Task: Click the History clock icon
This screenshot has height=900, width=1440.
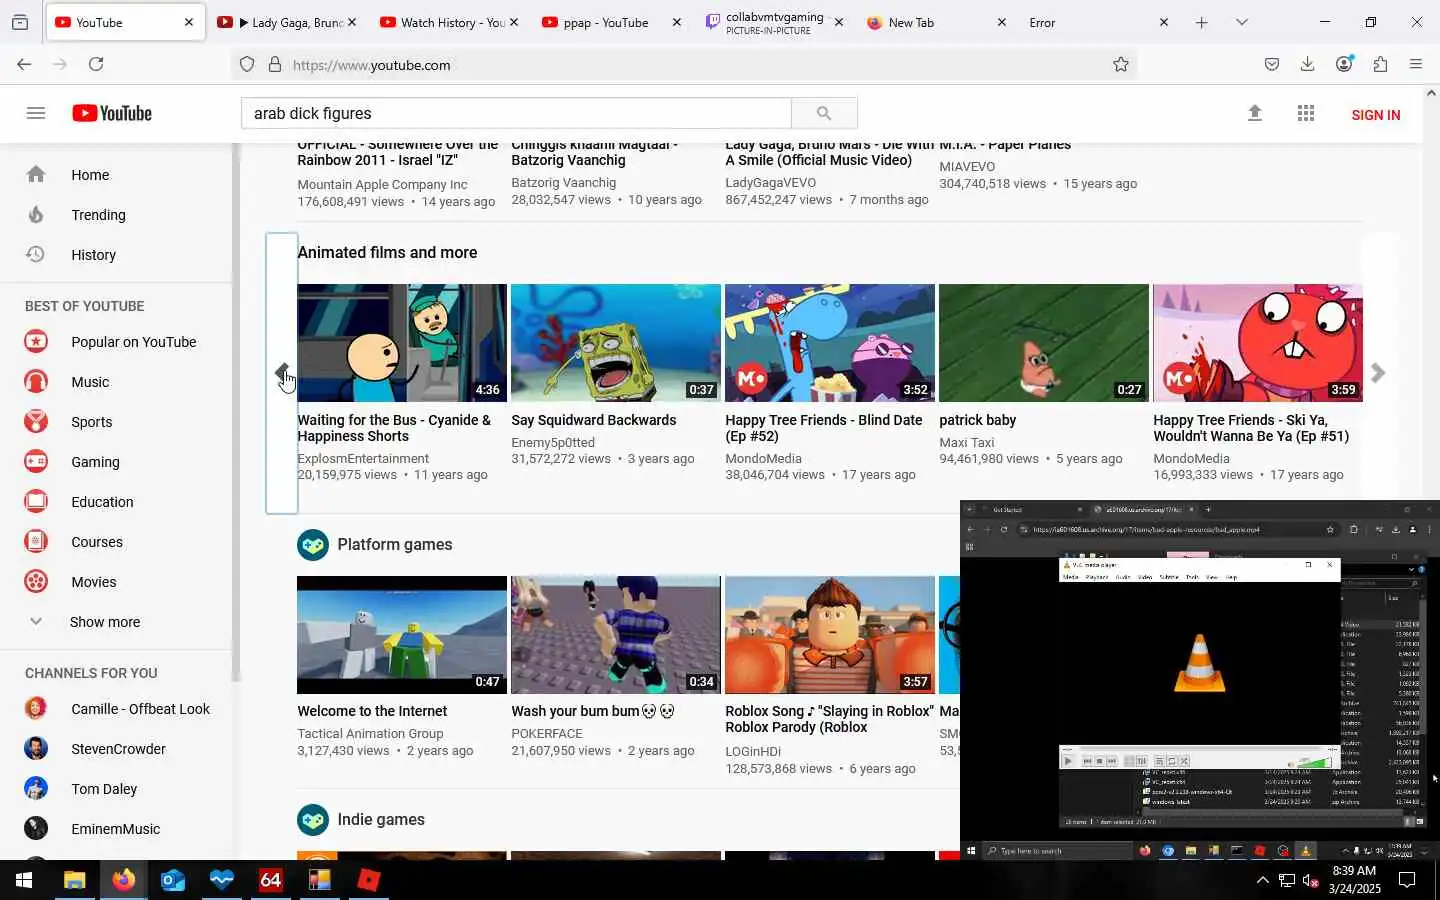Action: click(x=36, y=254)
